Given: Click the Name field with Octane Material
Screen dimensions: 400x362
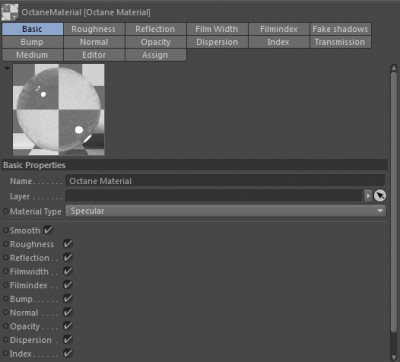Looking at the screenshot, I should (x=225, y=181).
